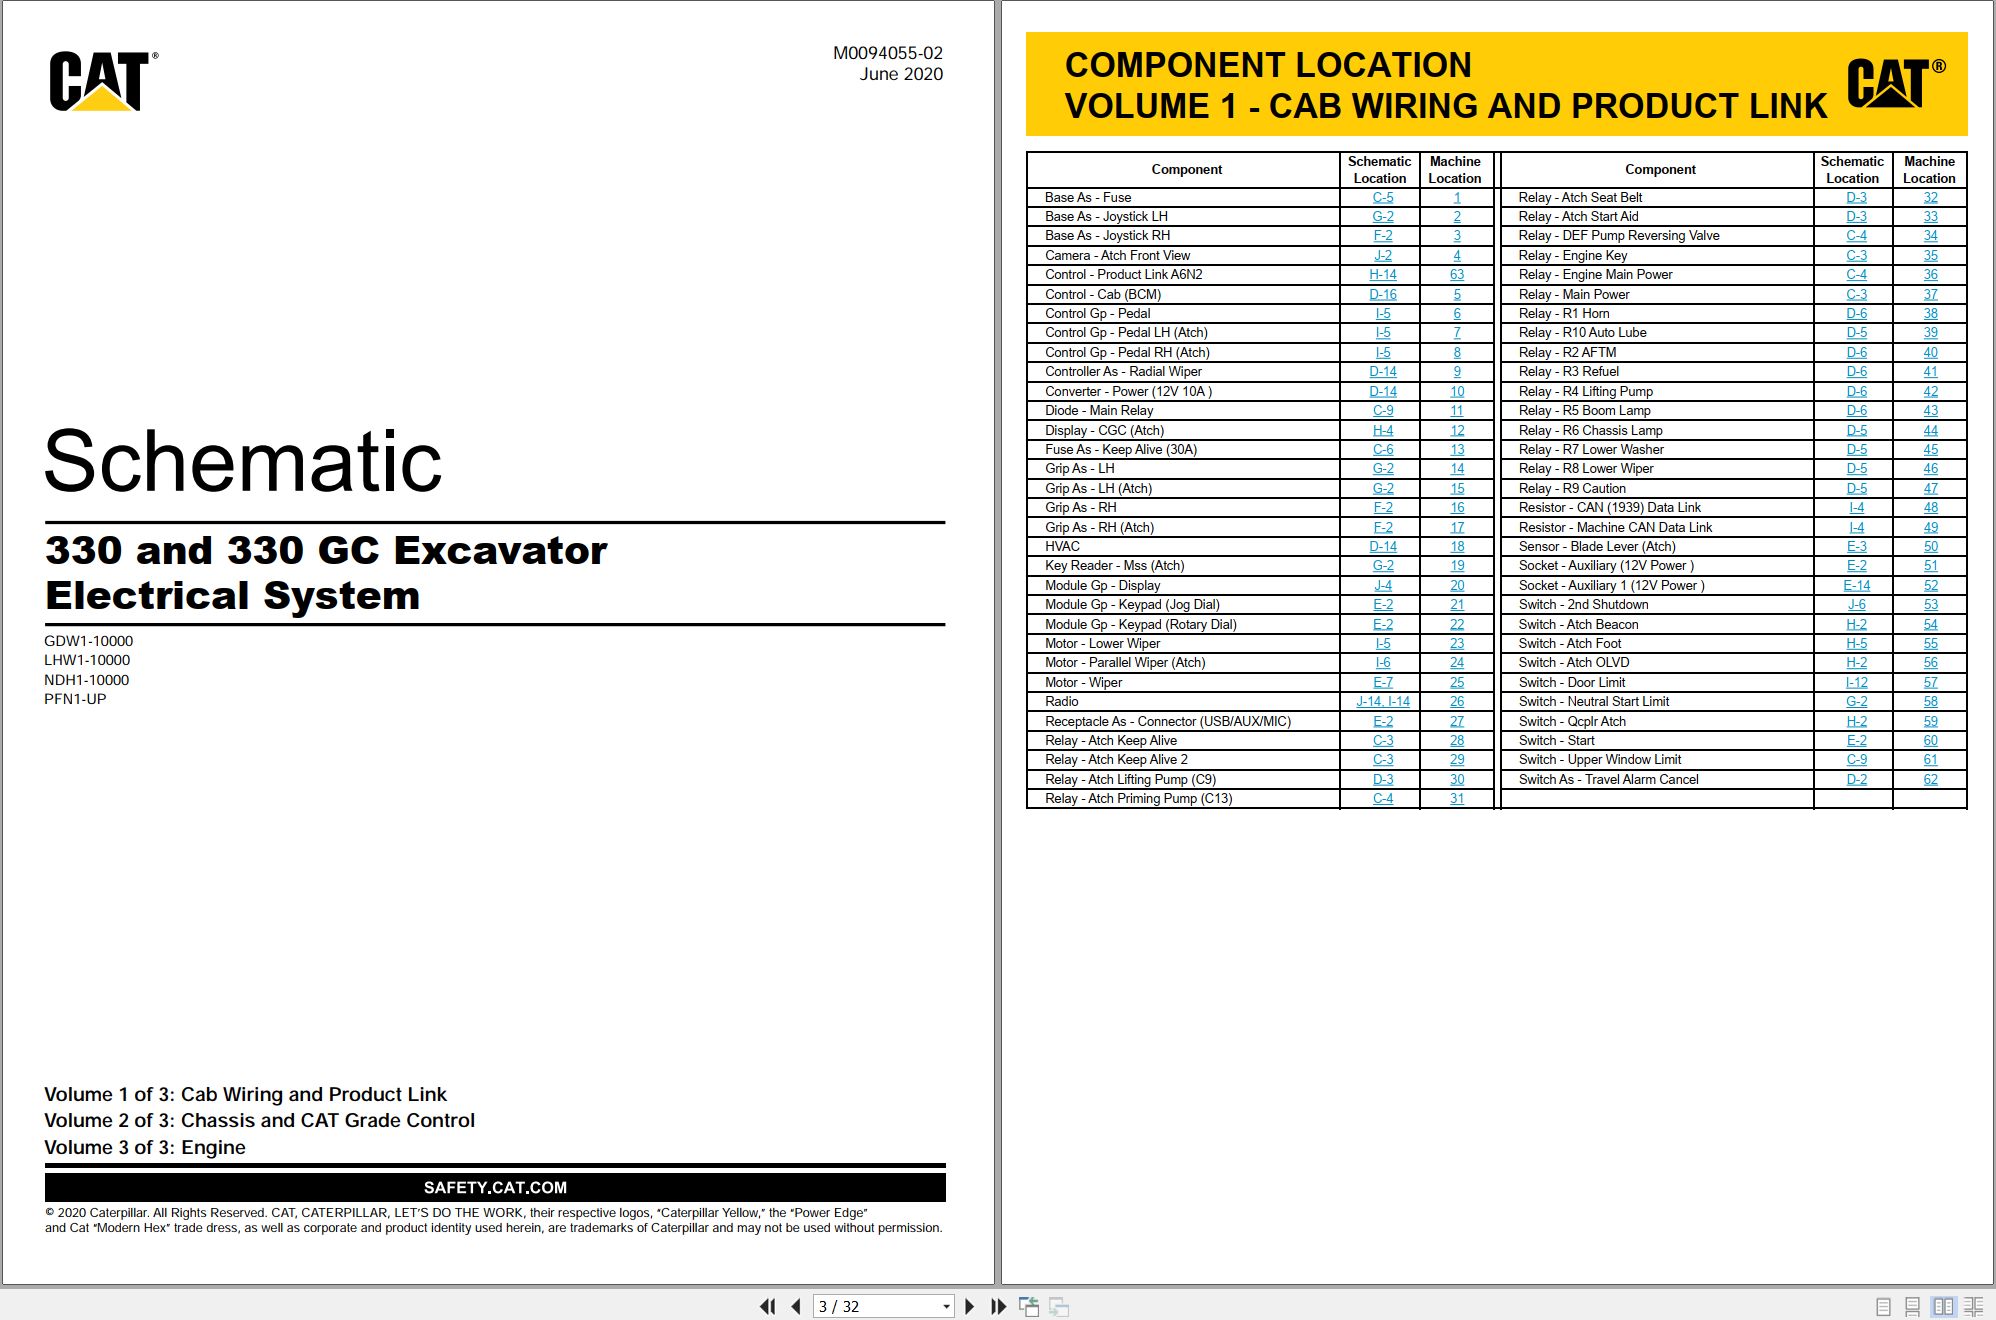Select document number M0094055-02
Screen dimensions: 1996x1320
(x=888, y=53)
